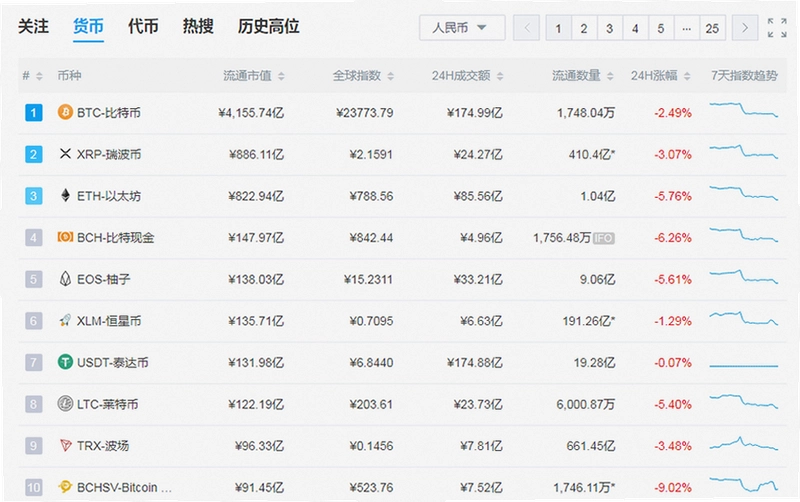Viewport: 800px width, 502px height.
Task: Go to the next page arrow
Action: (744, 28)
